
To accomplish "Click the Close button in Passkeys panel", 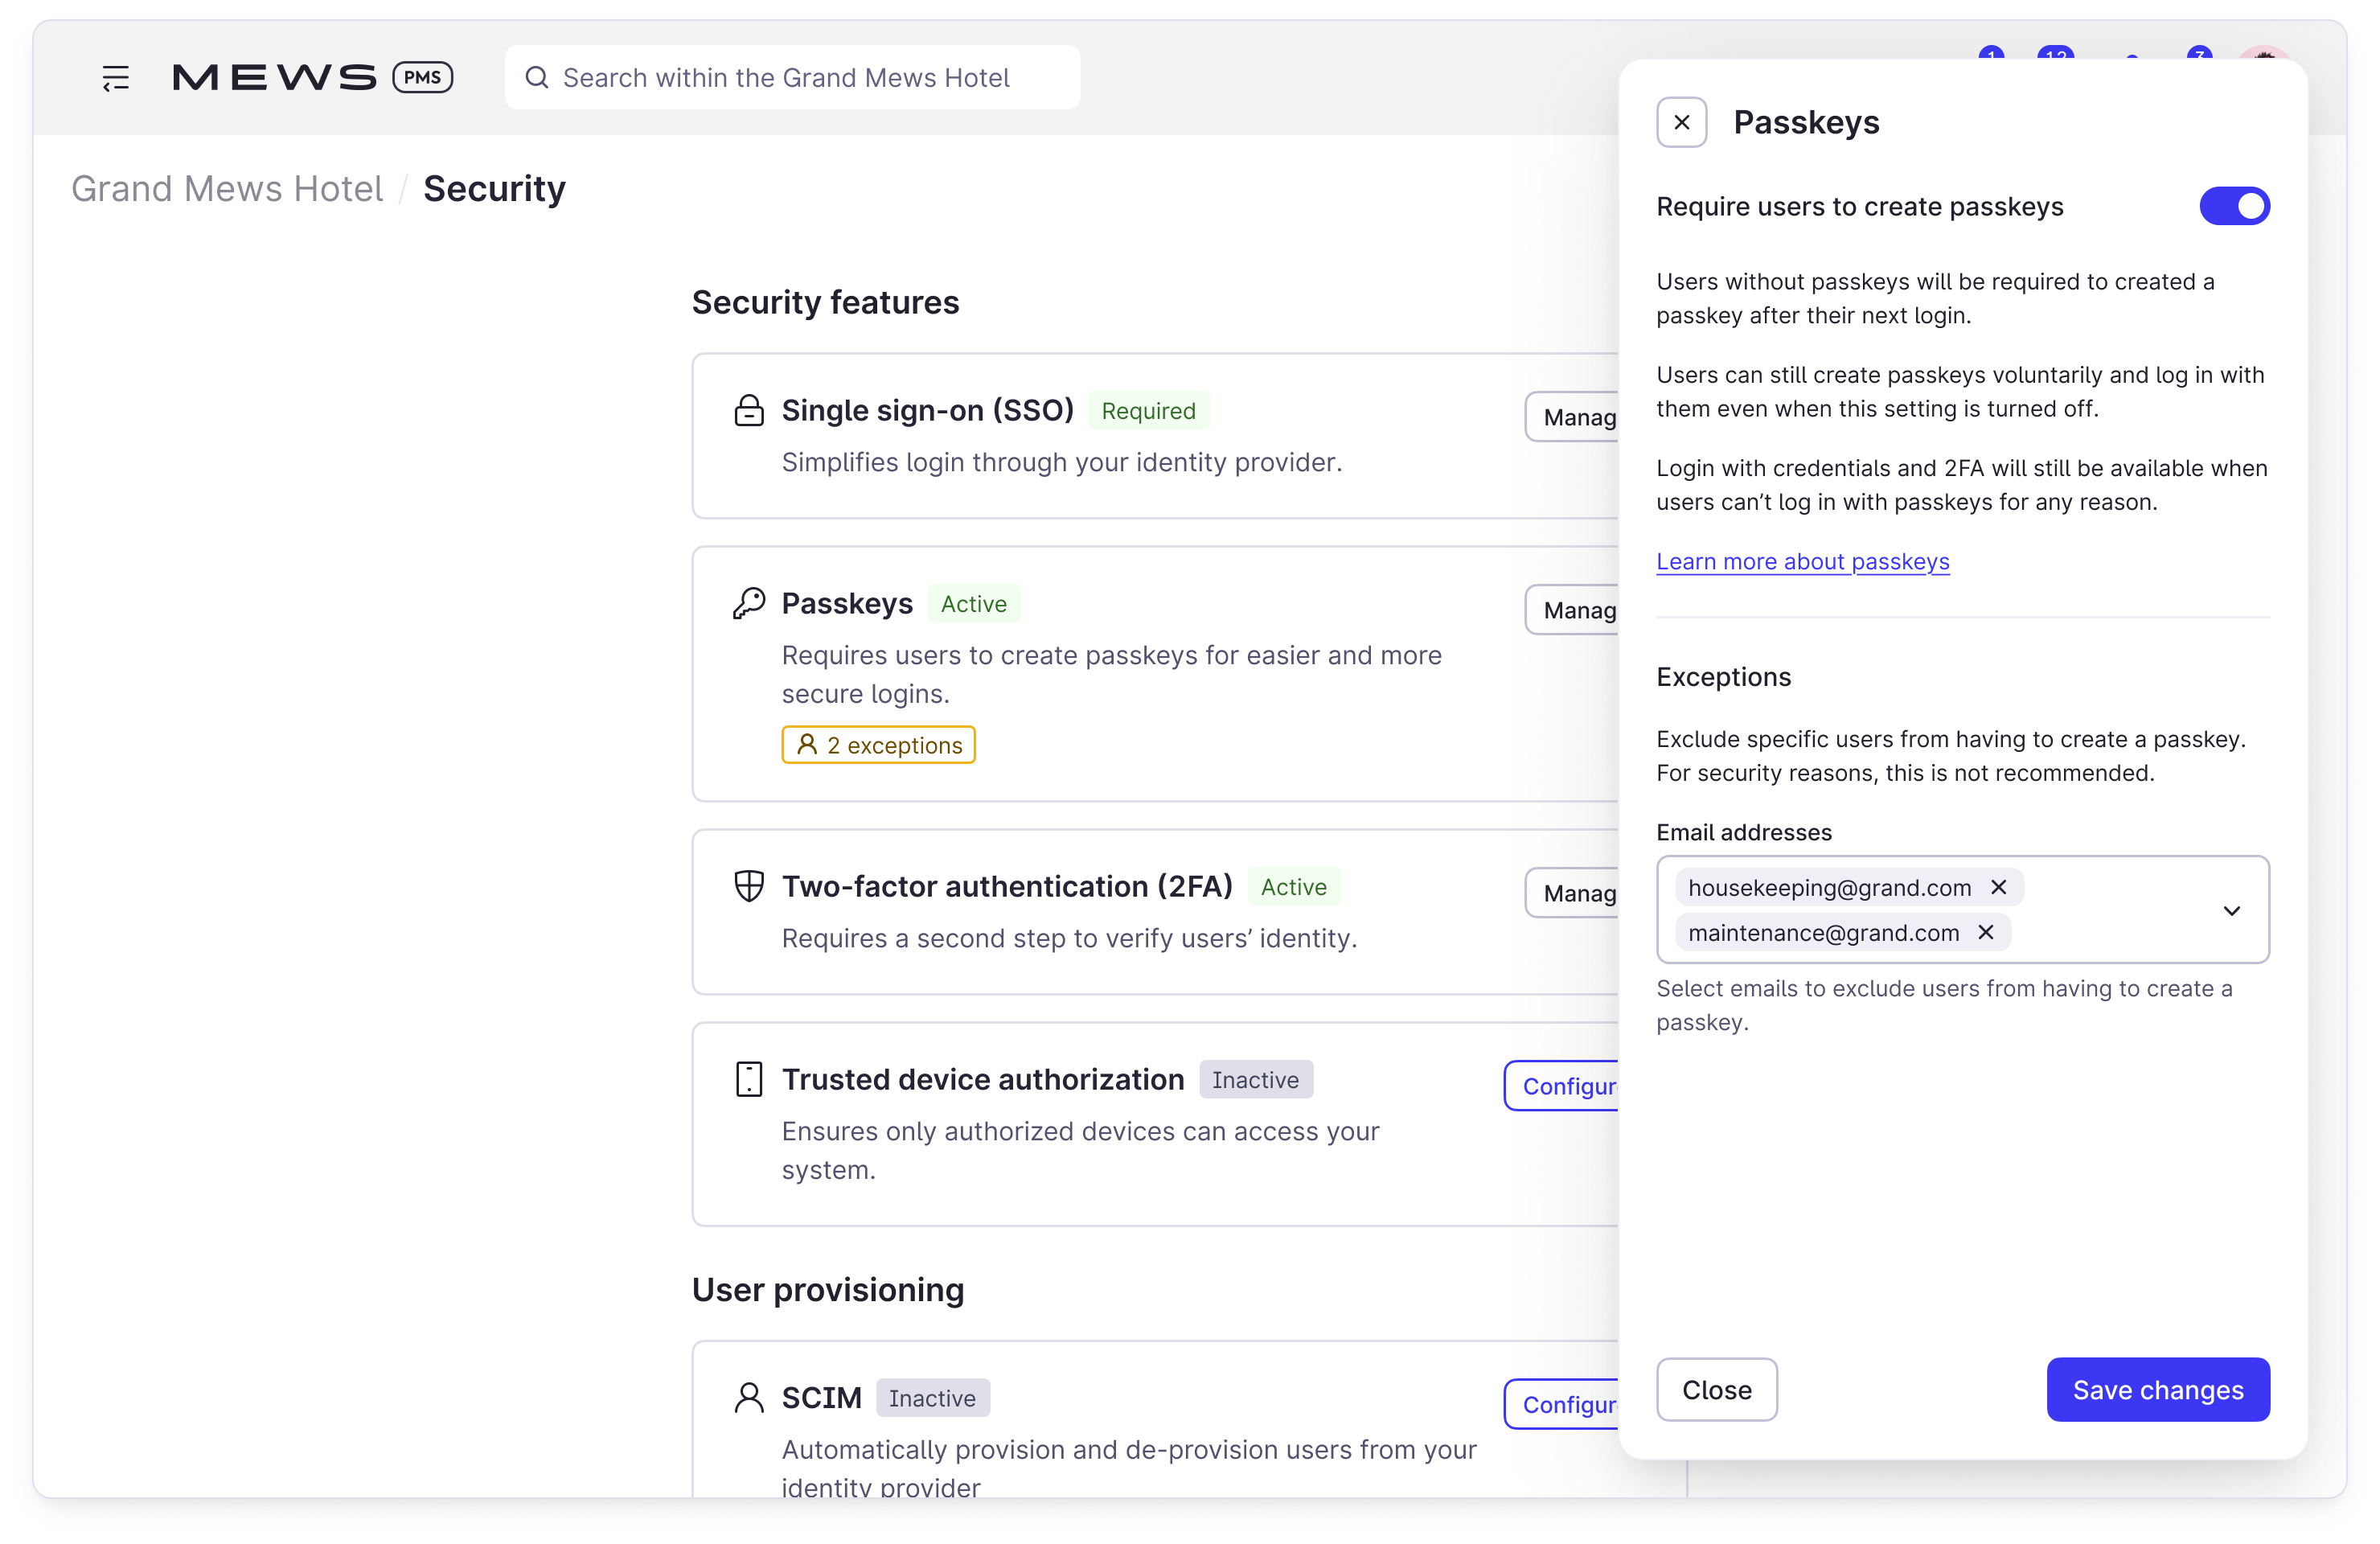I will click(1717, 1389).
